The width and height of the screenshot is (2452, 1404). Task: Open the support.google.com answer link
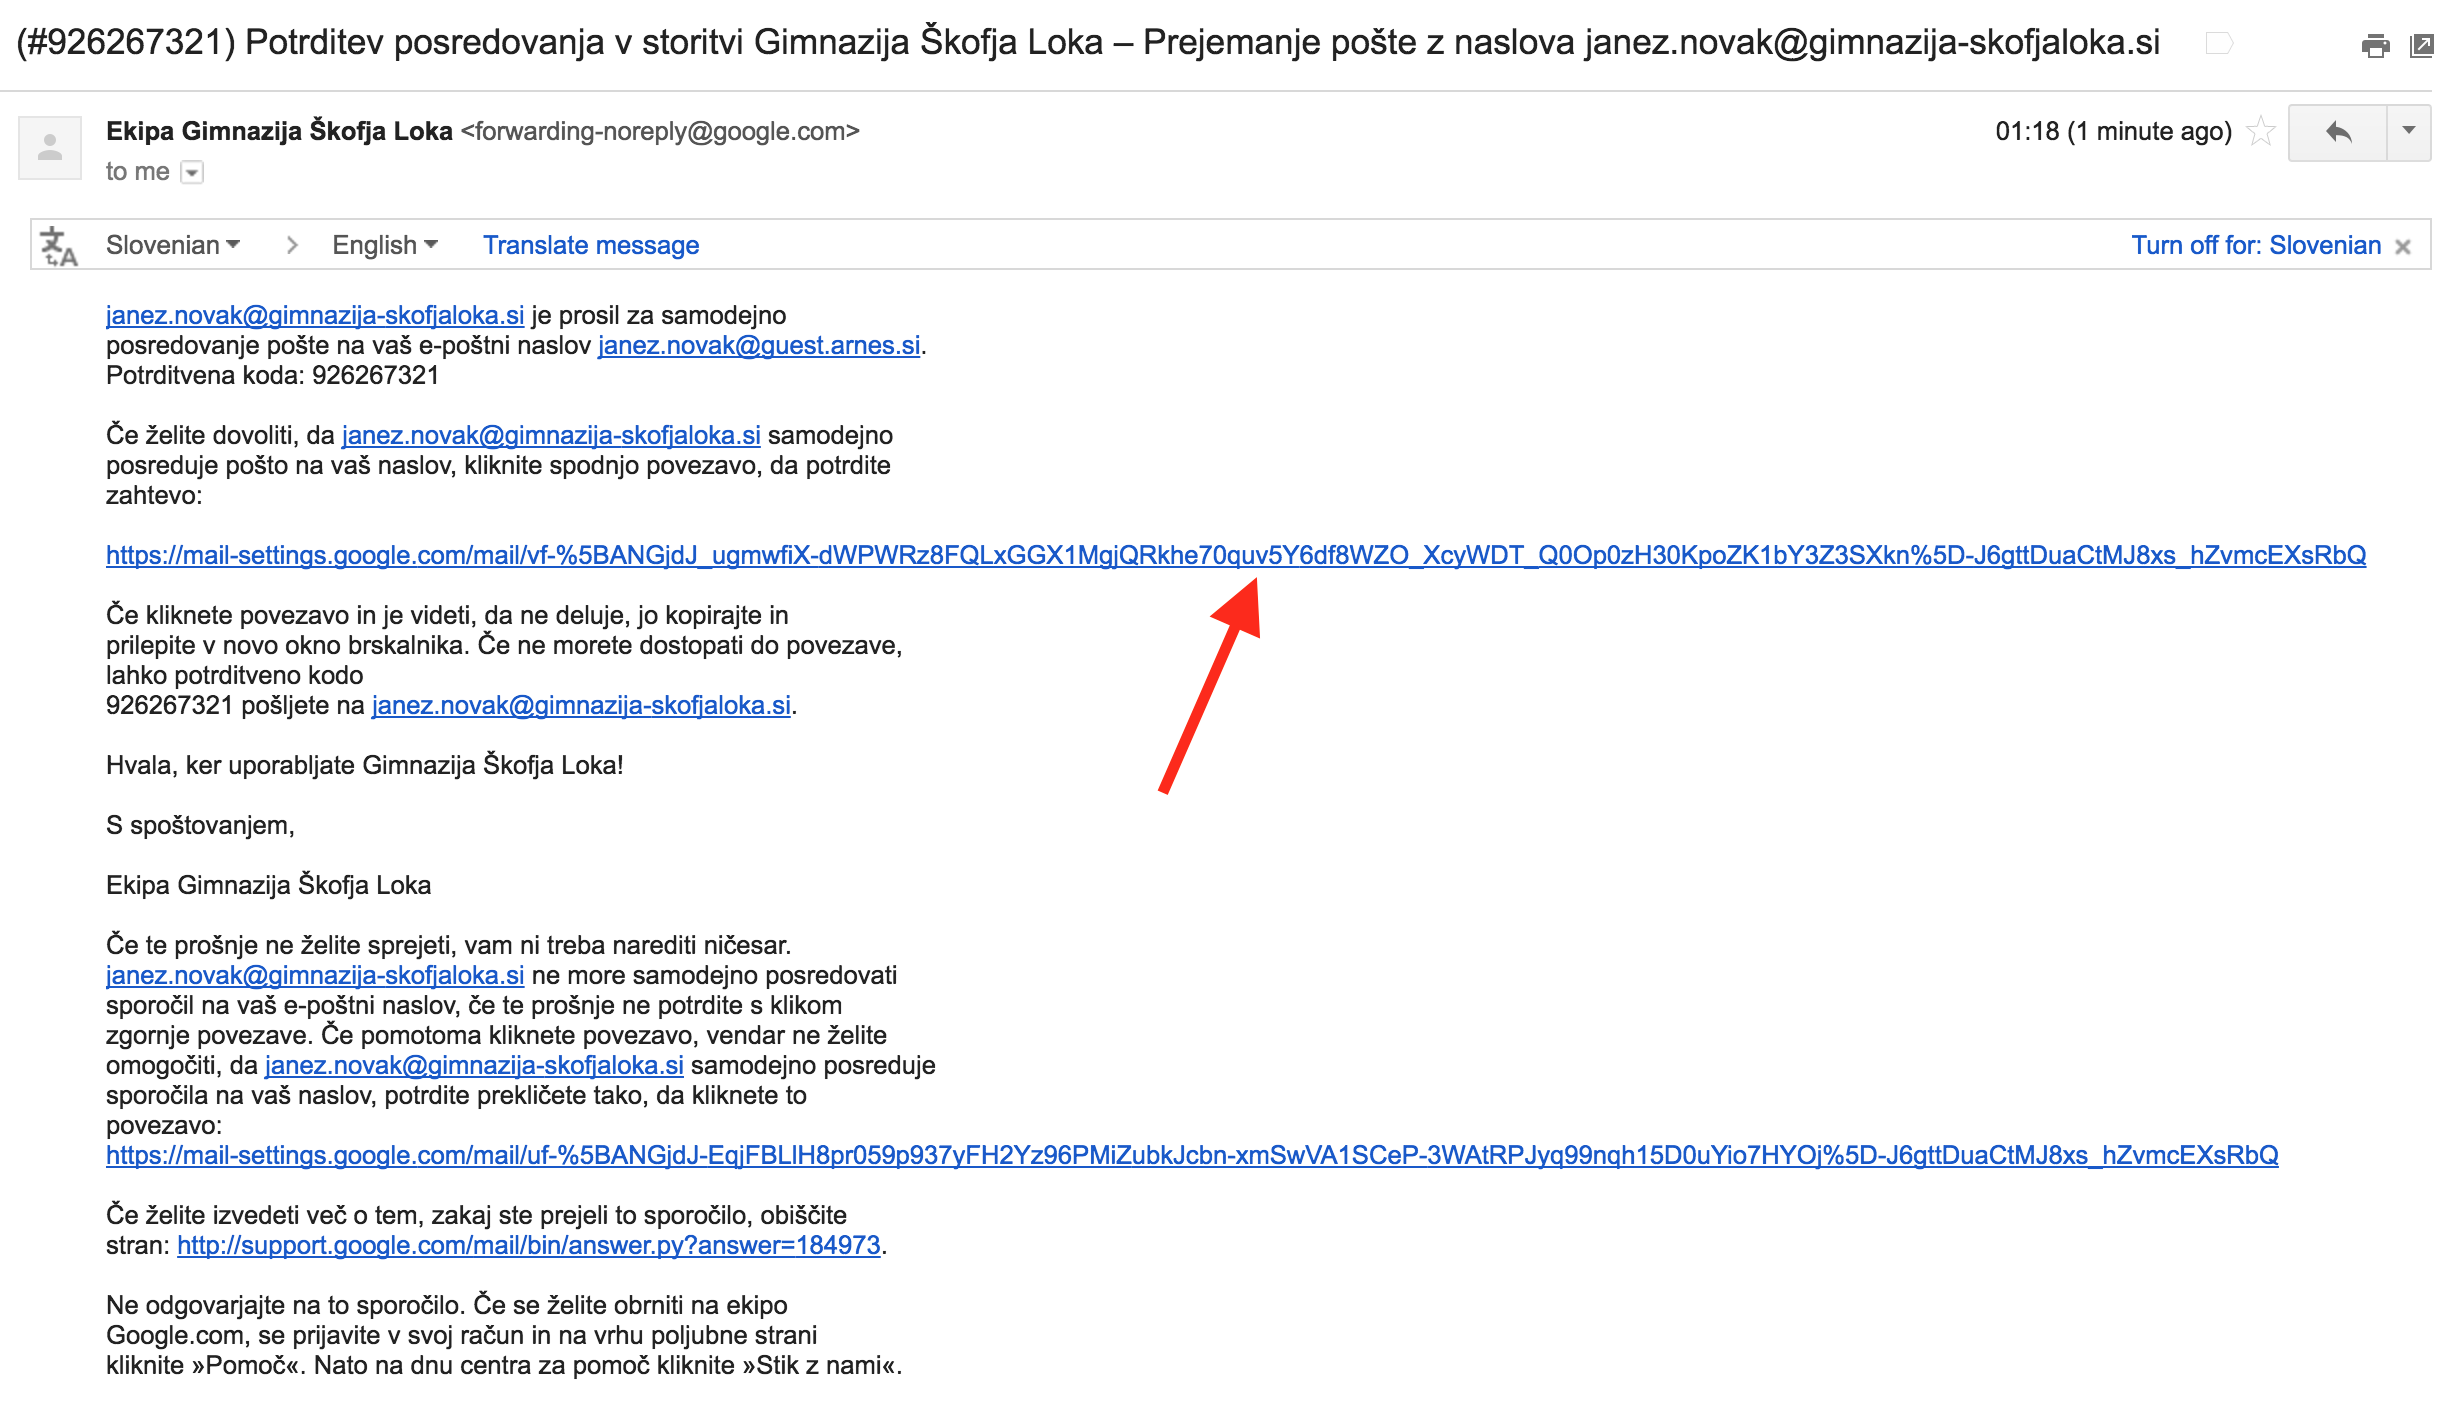click(x=528, y=1245)
